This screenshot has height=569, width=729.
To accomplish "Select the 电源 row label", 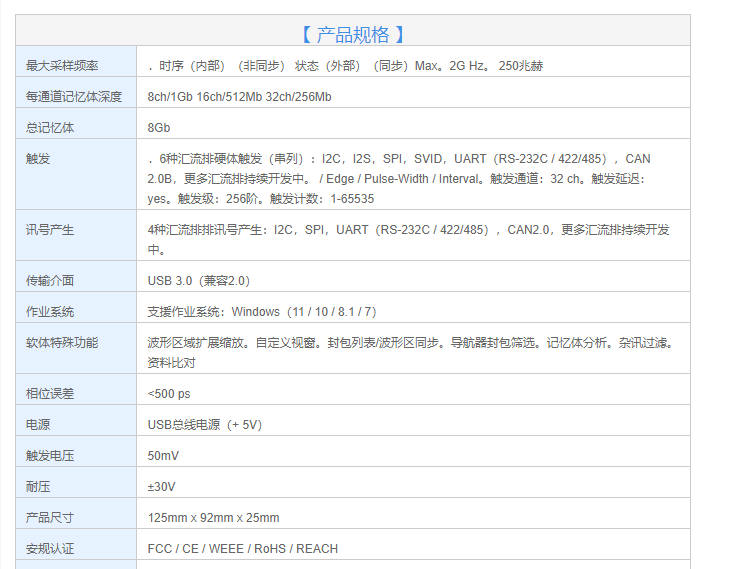I will pyautogui.click(x=38, y=425).
